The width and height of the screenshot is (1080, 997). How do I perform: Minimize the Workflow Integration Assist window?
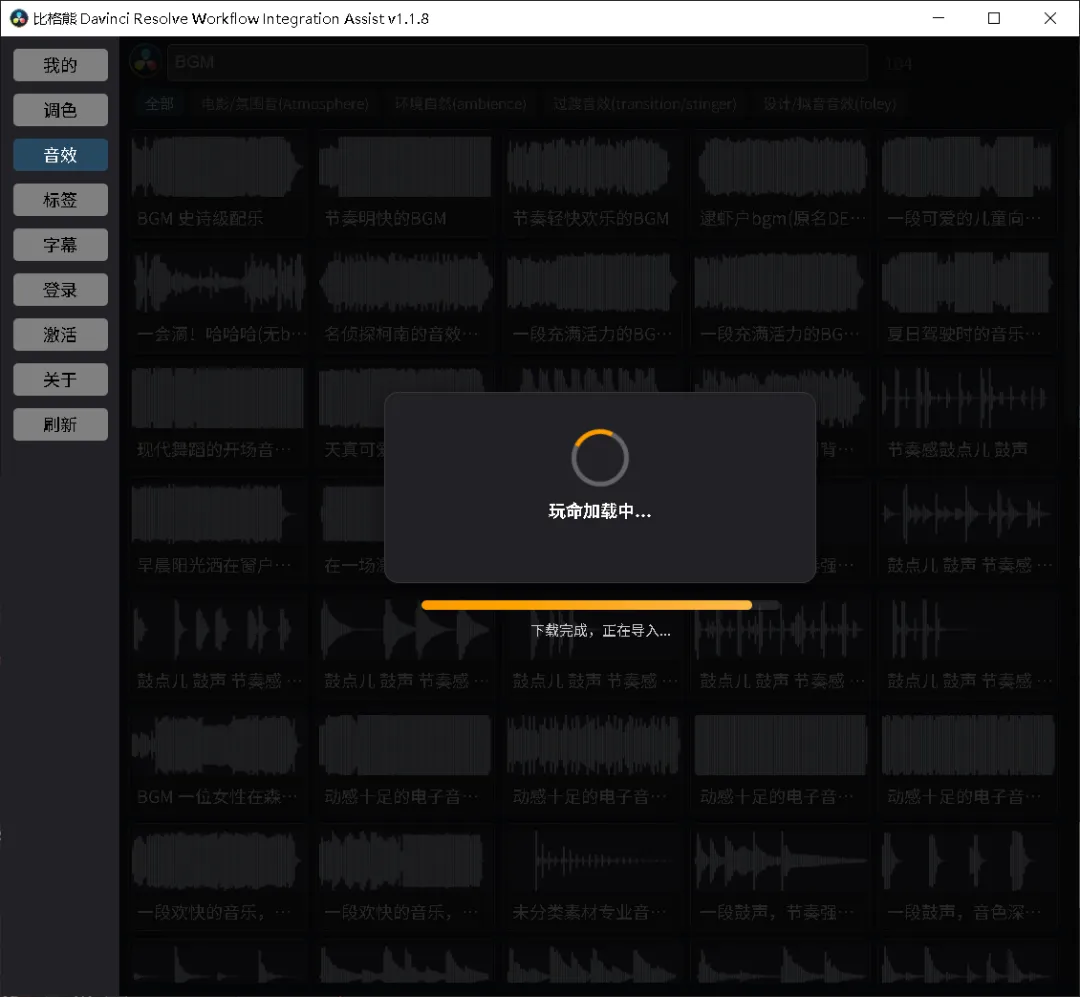938,18
